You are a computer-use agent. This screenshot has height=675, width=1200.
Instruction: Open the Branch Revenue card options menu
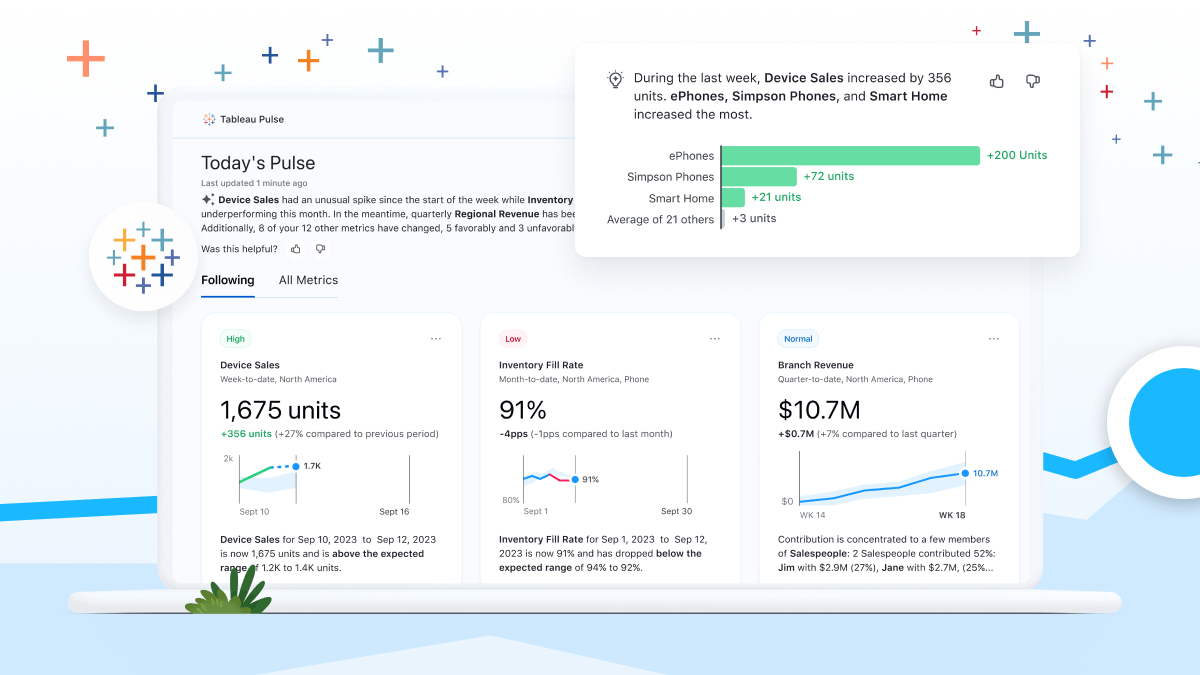[993, 339]
